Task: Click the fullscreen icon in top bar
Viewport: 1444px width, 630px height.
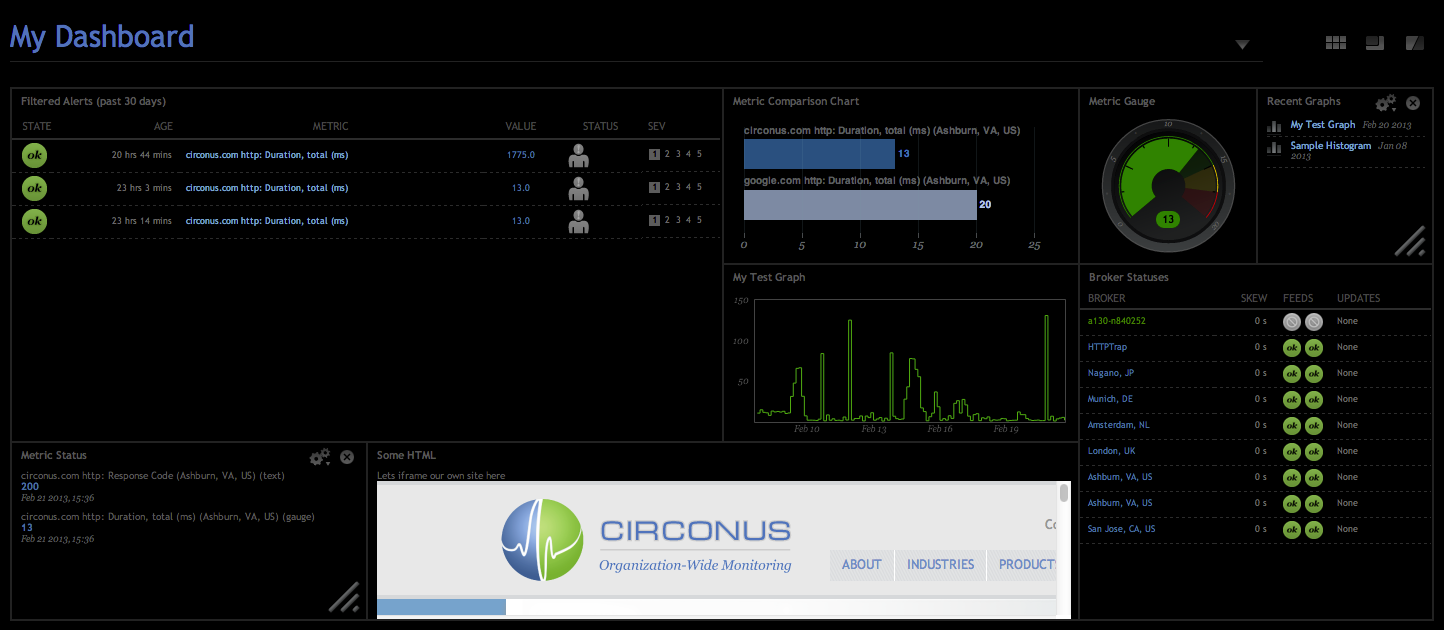Action: tap(1375, 42)
